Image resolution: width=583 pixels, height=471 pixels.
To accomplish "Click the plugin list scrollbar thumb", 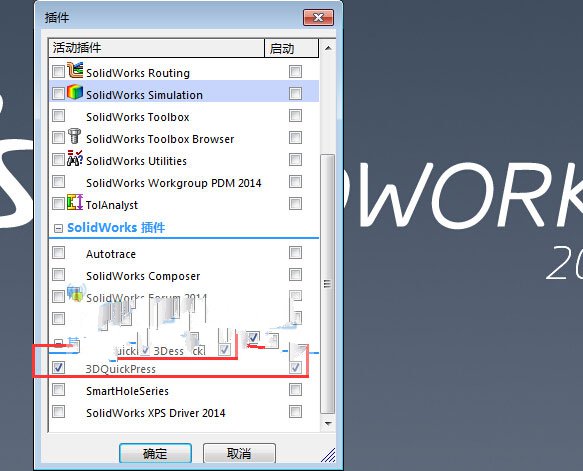I will (328, 284).
